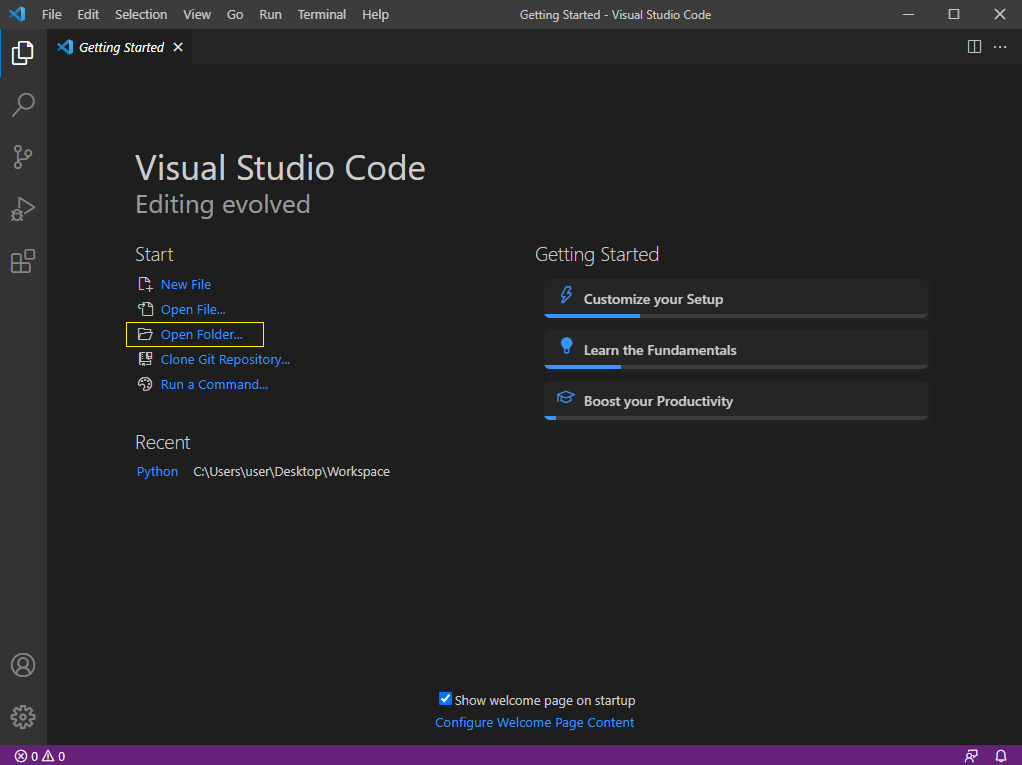Click the errors and warnings status indicator
The height and width of the screenshot is (765, 1022).
tap(40, 756)
